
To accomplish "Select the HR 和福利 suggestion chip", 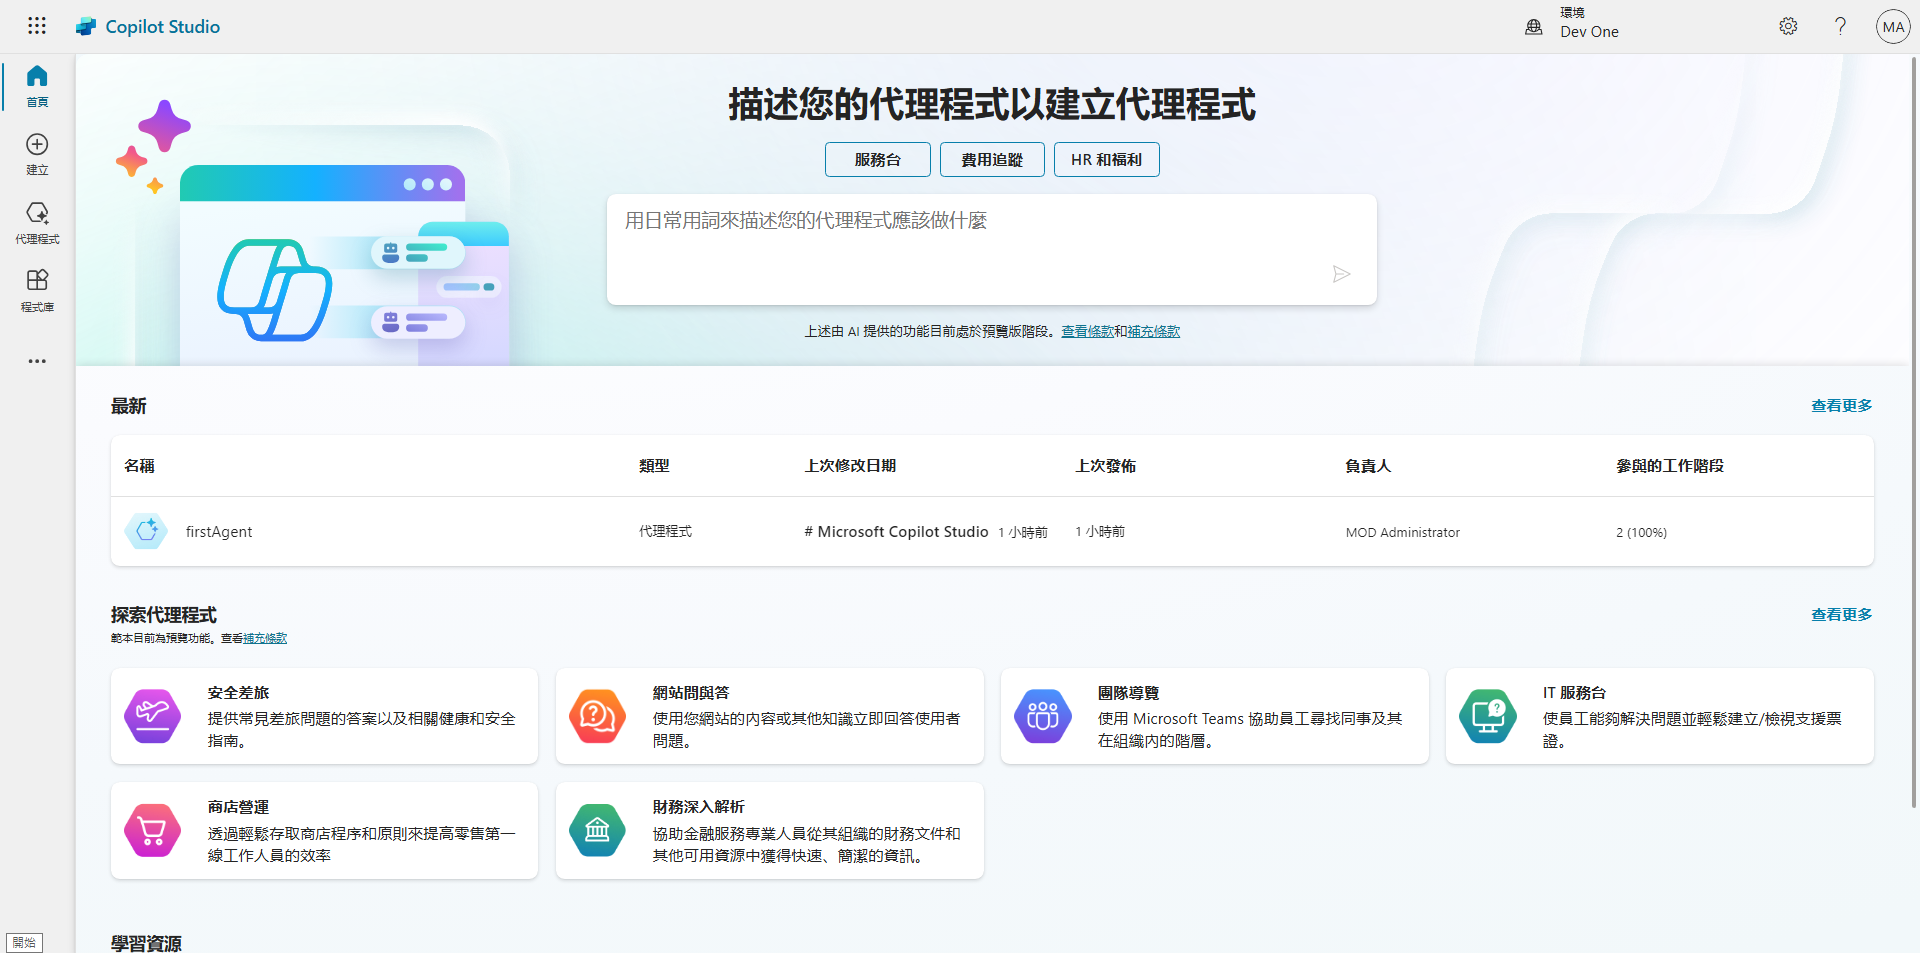I will click(1107, 160).
